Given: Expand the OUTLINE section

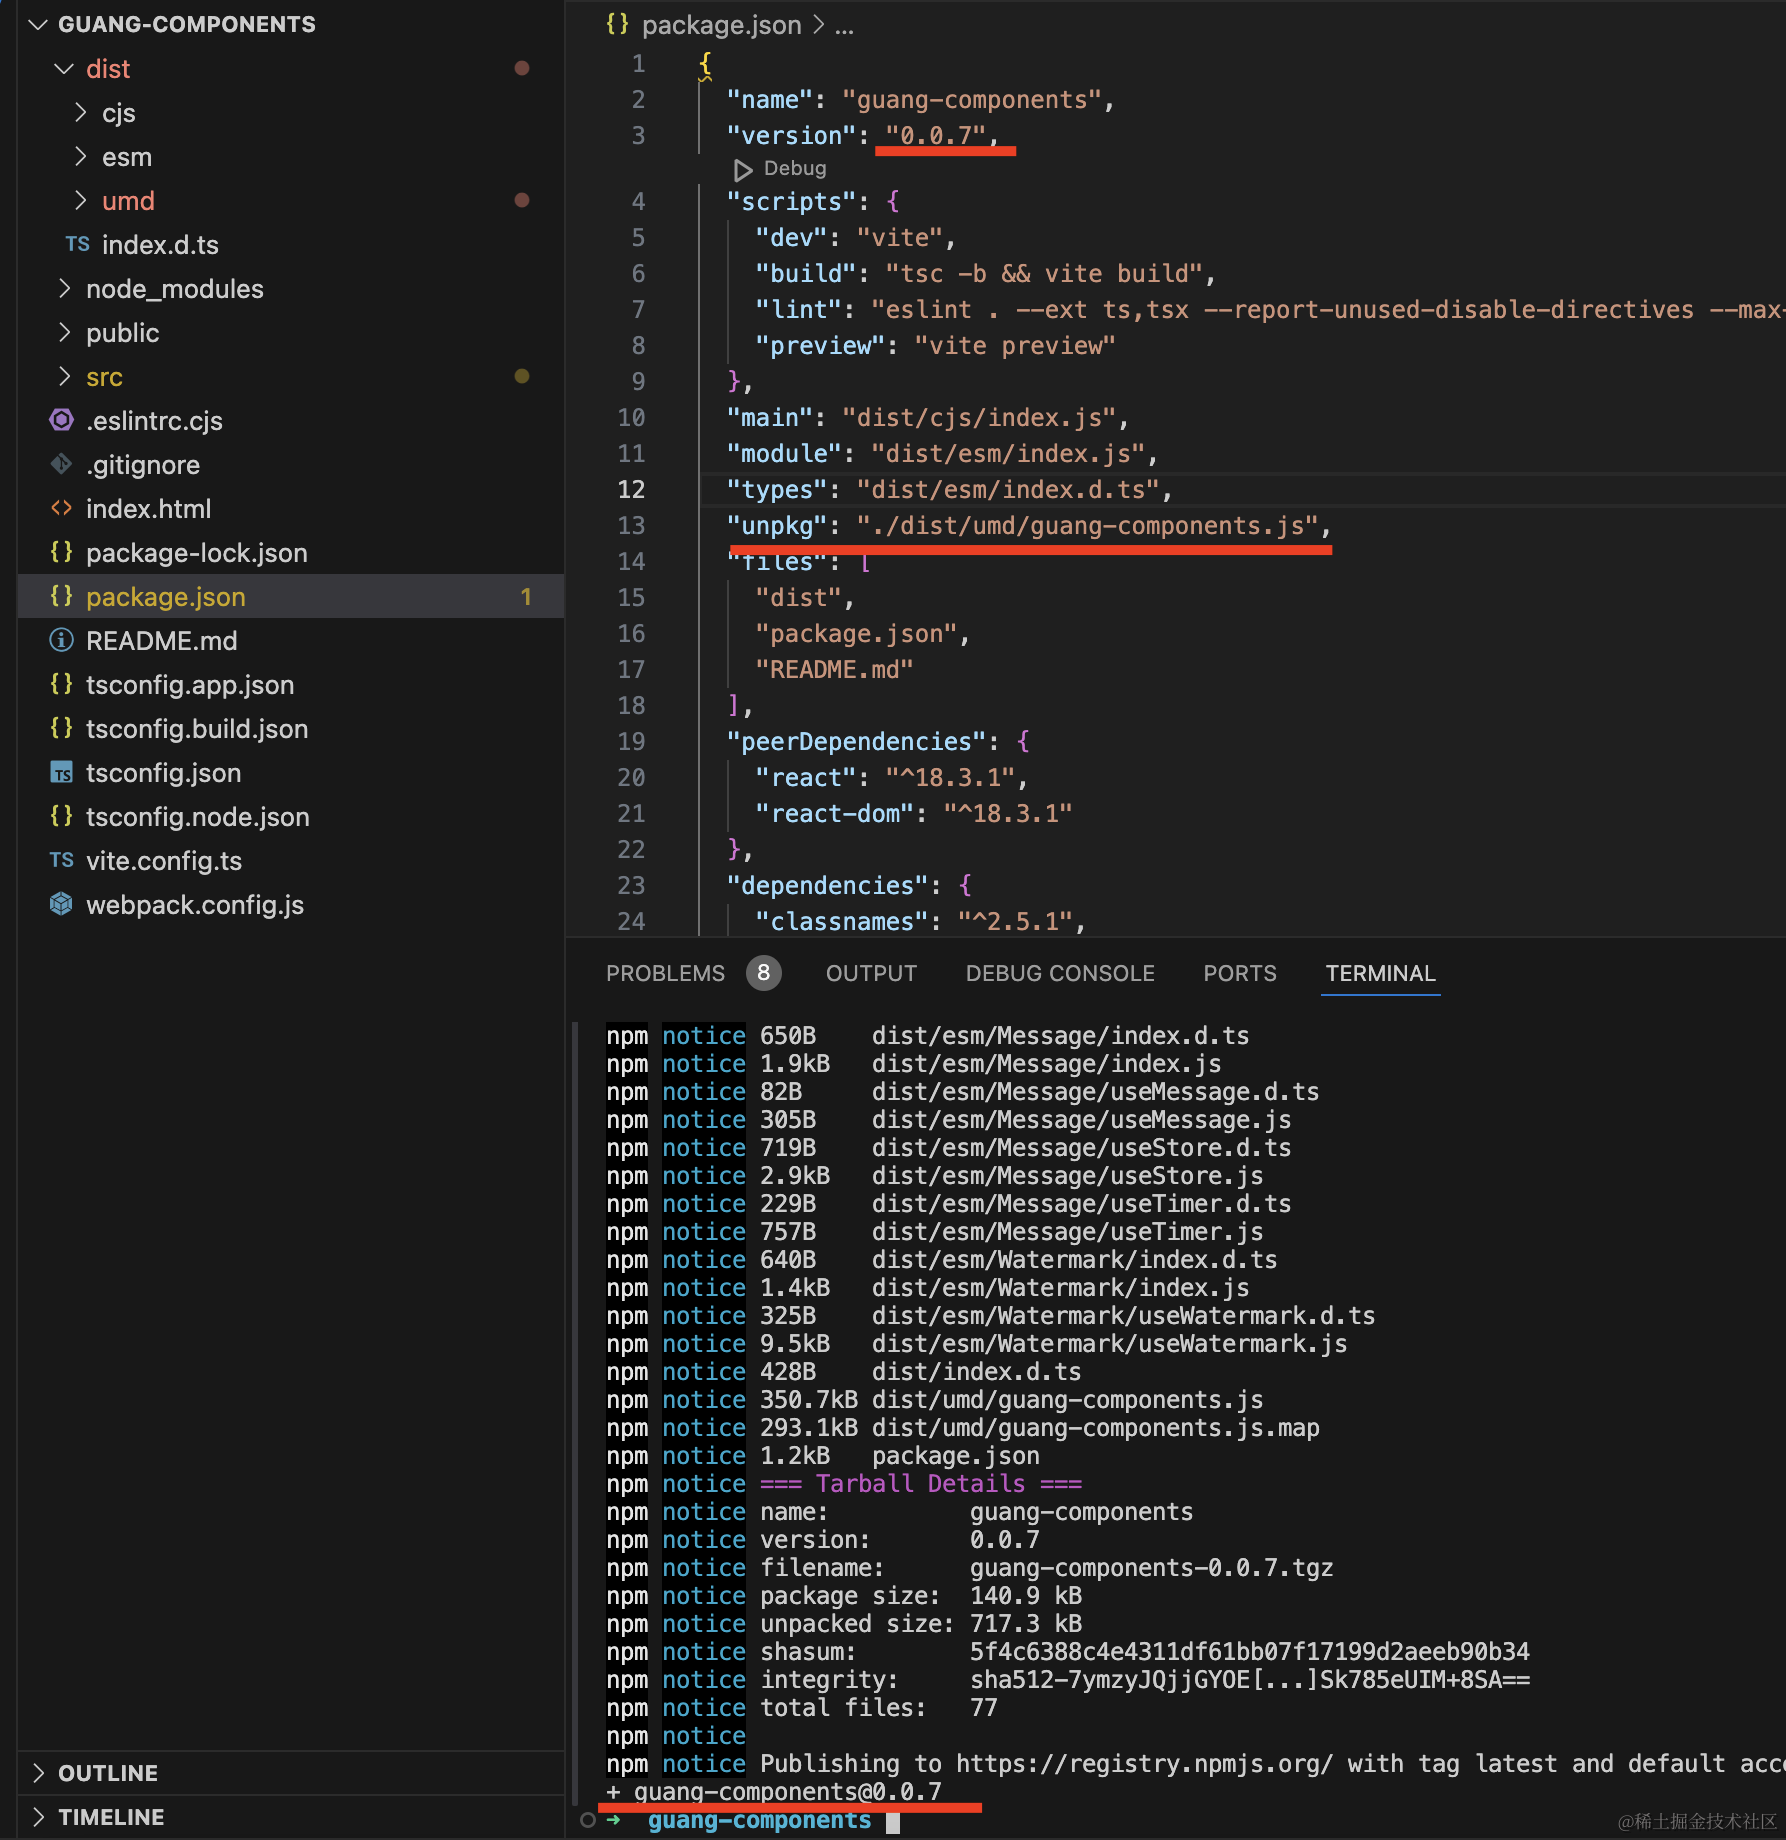Looking at the screenshot, I should click(38, 1773).
